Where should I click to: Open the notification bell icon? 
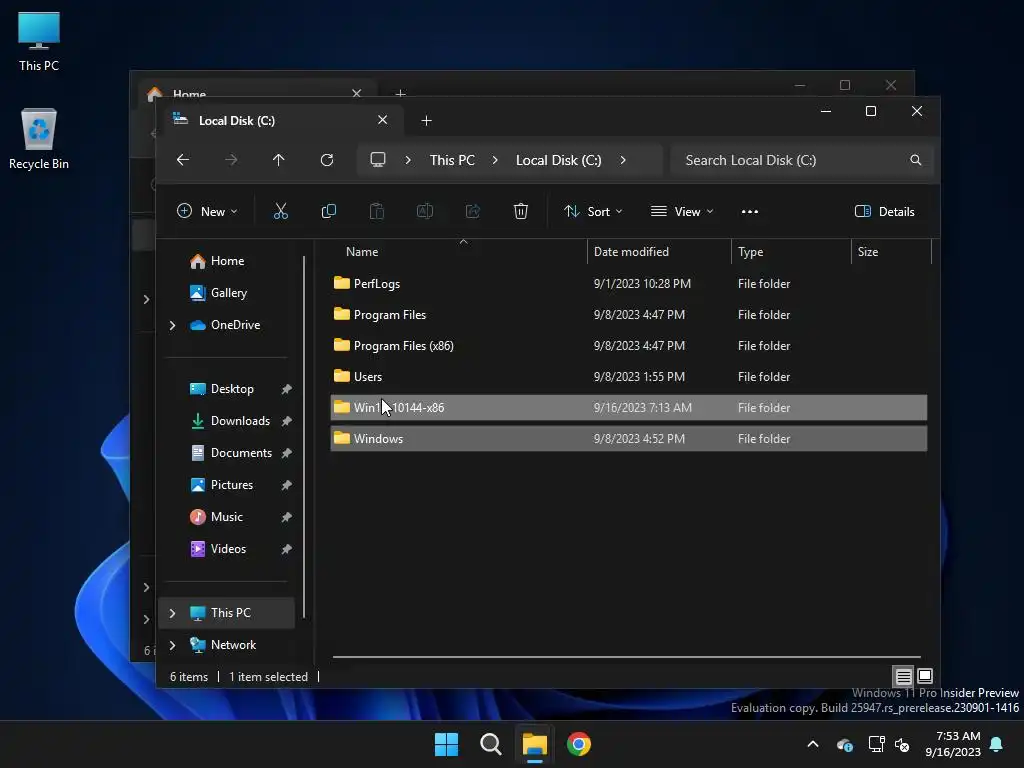997,744
